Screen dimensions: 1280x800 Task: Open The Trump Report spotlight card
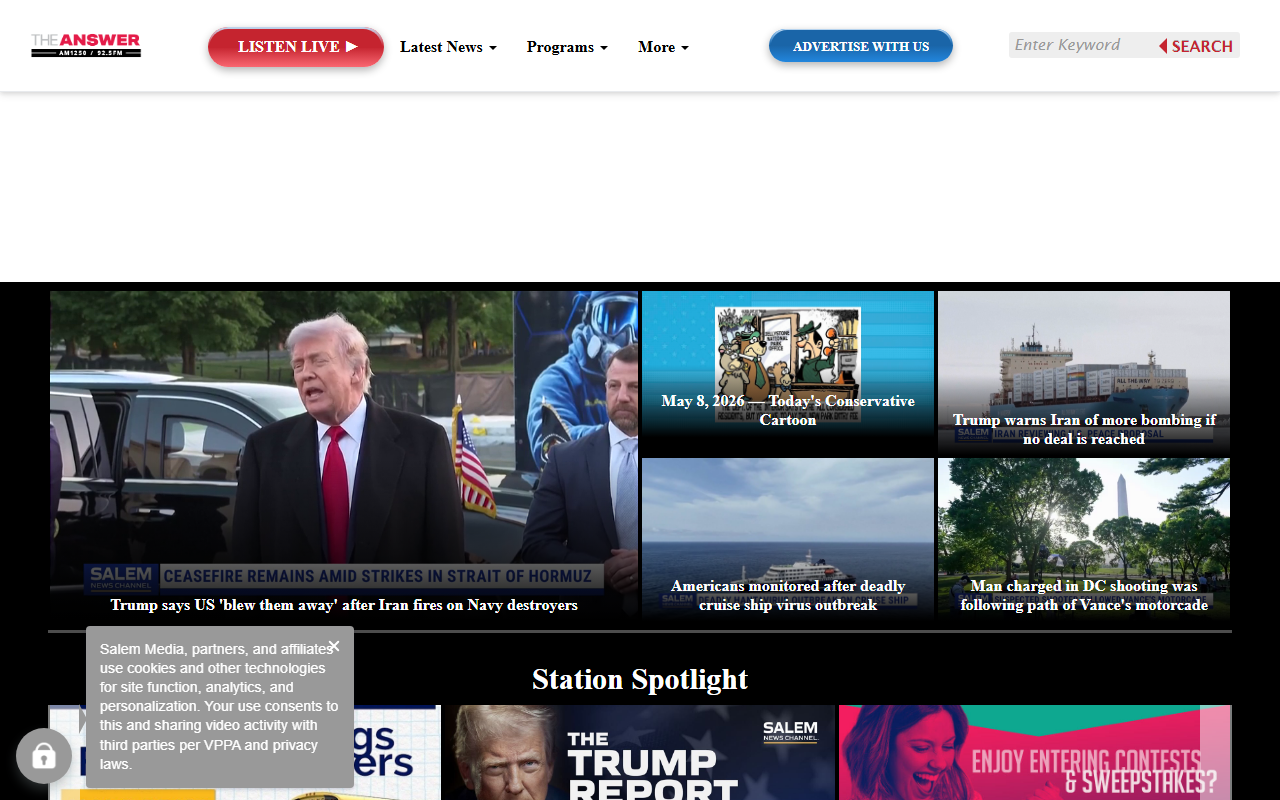pos(639,752)
